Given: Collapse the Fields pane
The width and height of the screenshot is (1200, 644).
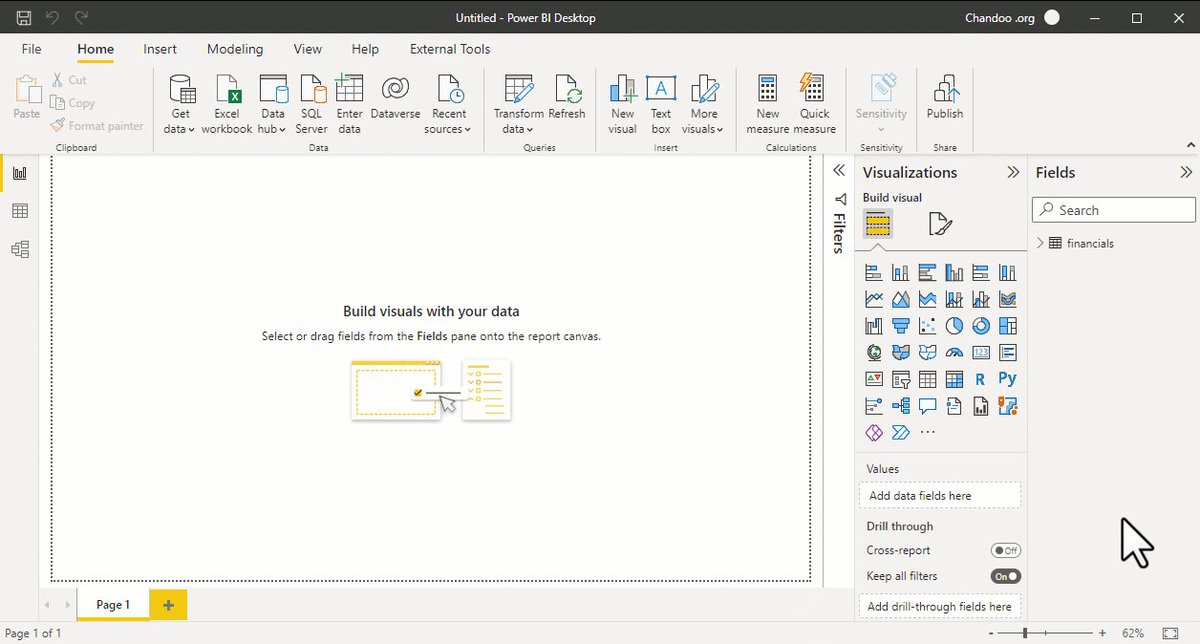Looking at the screenshot, I should (x=1187, y=172).
